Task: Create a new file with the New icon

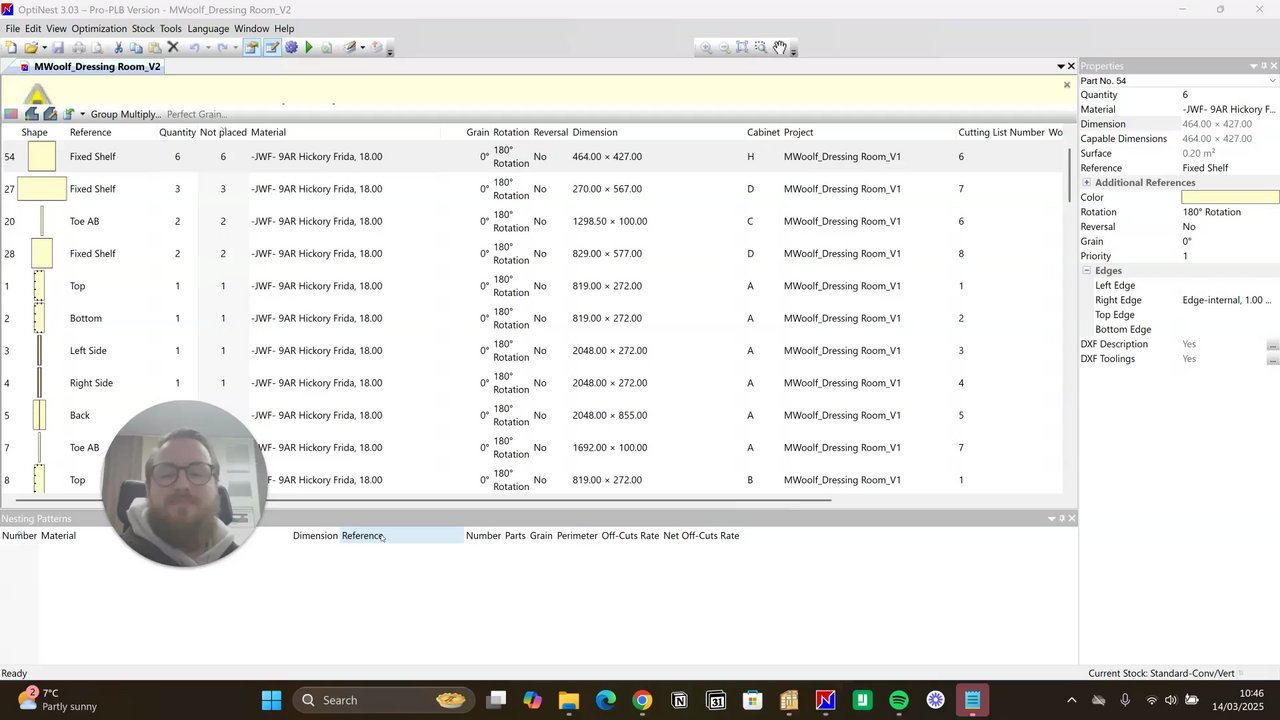Action: pyautogui.click(x=11, y=47)
